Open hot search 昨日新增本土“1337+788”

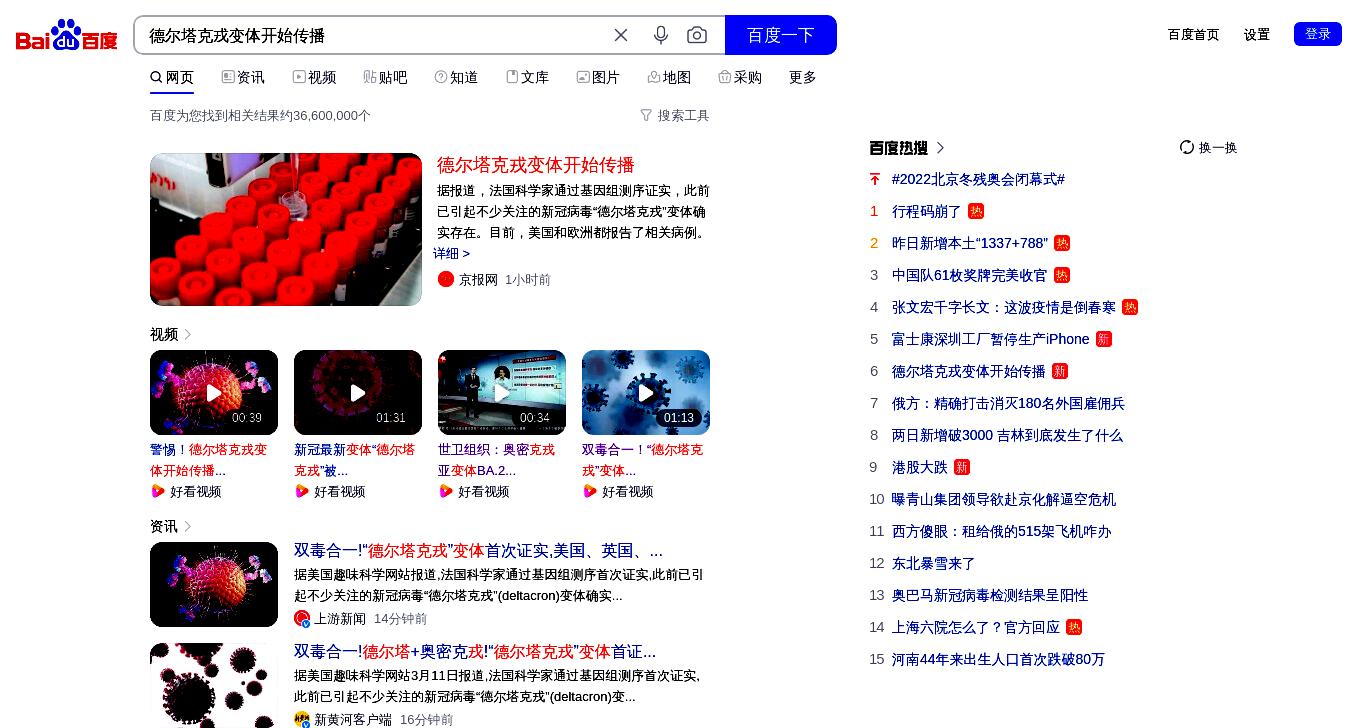point(970,243)
